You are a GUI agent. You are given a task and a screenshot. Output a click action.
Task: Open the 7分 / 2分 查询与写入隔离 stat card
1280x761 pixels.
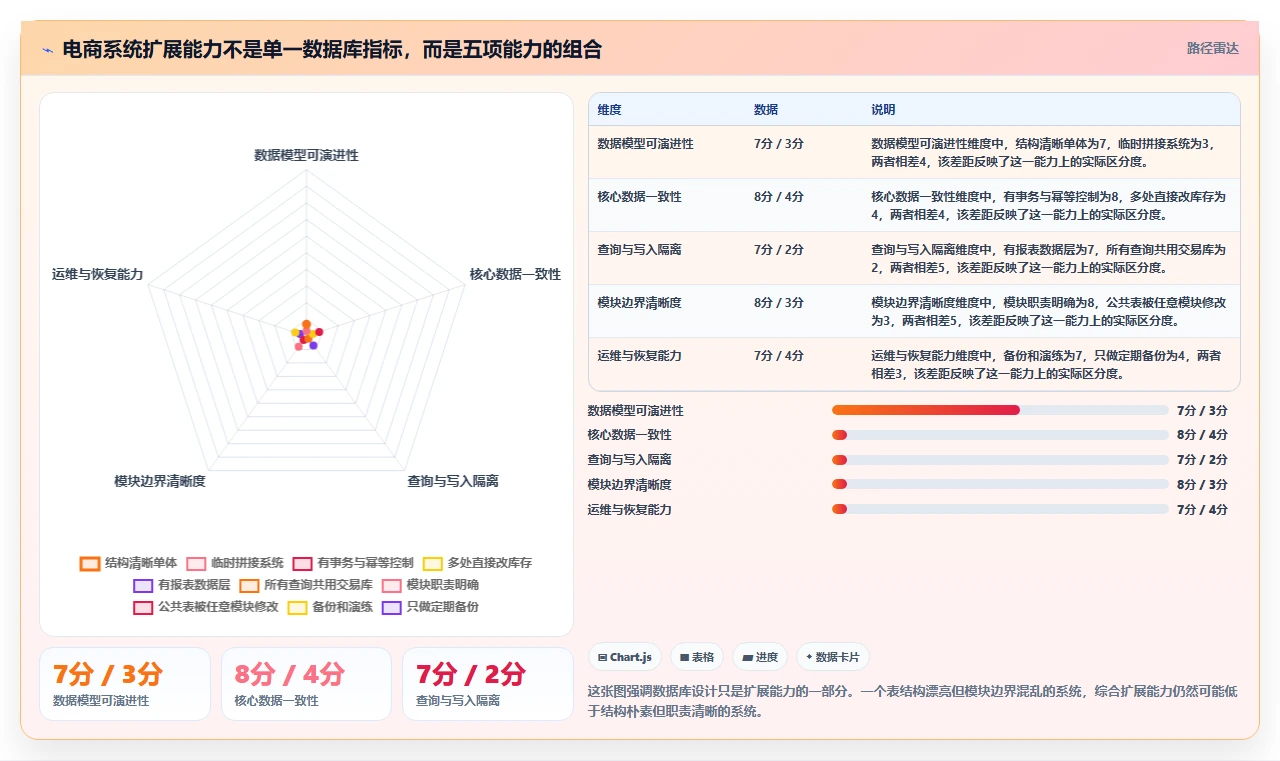(488, 684)
